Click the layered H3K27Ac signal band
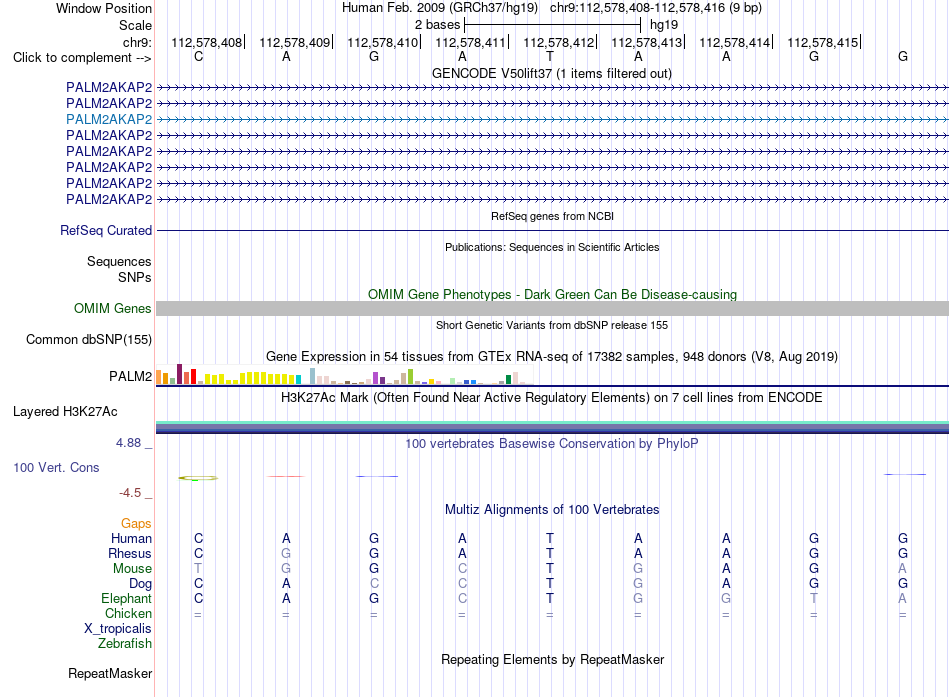This screenshot has height=697, width=950. [552, 427]
